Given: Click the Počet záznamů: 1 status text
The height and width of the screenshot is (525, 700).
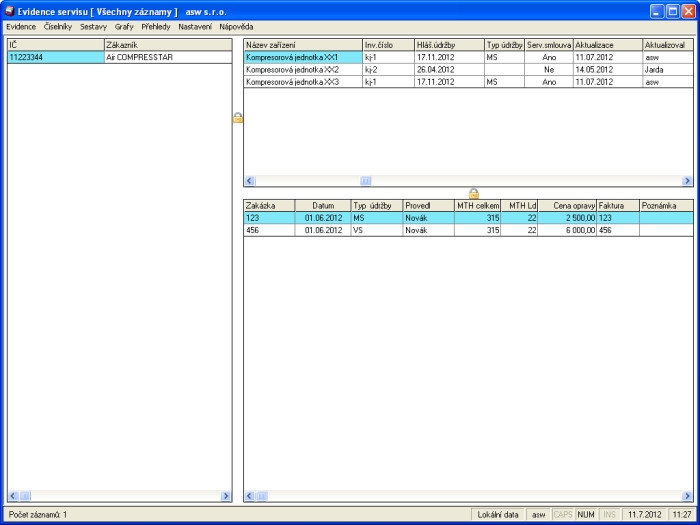Looking at the screenshot, I should tap(38, 515).
